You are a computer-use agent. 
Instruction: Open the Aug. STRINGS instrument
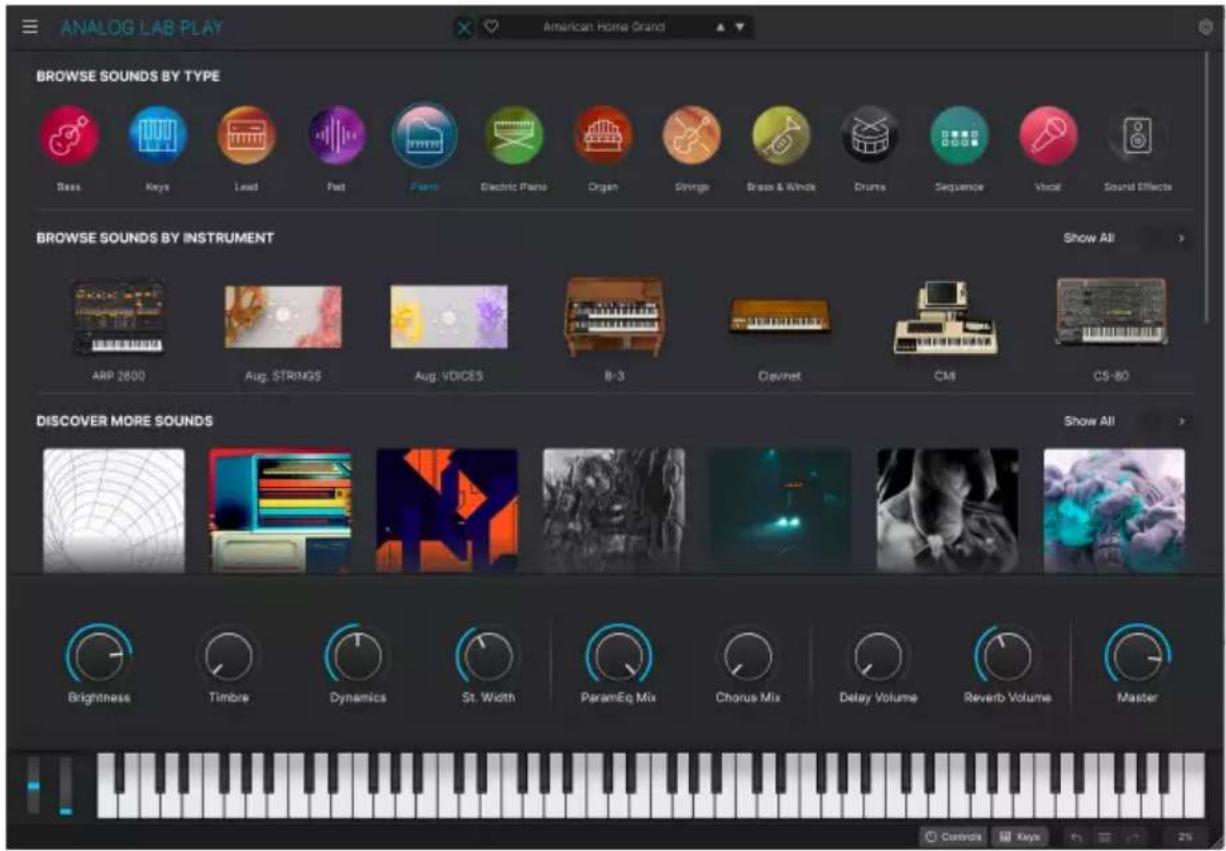click(x=283, y=317)
